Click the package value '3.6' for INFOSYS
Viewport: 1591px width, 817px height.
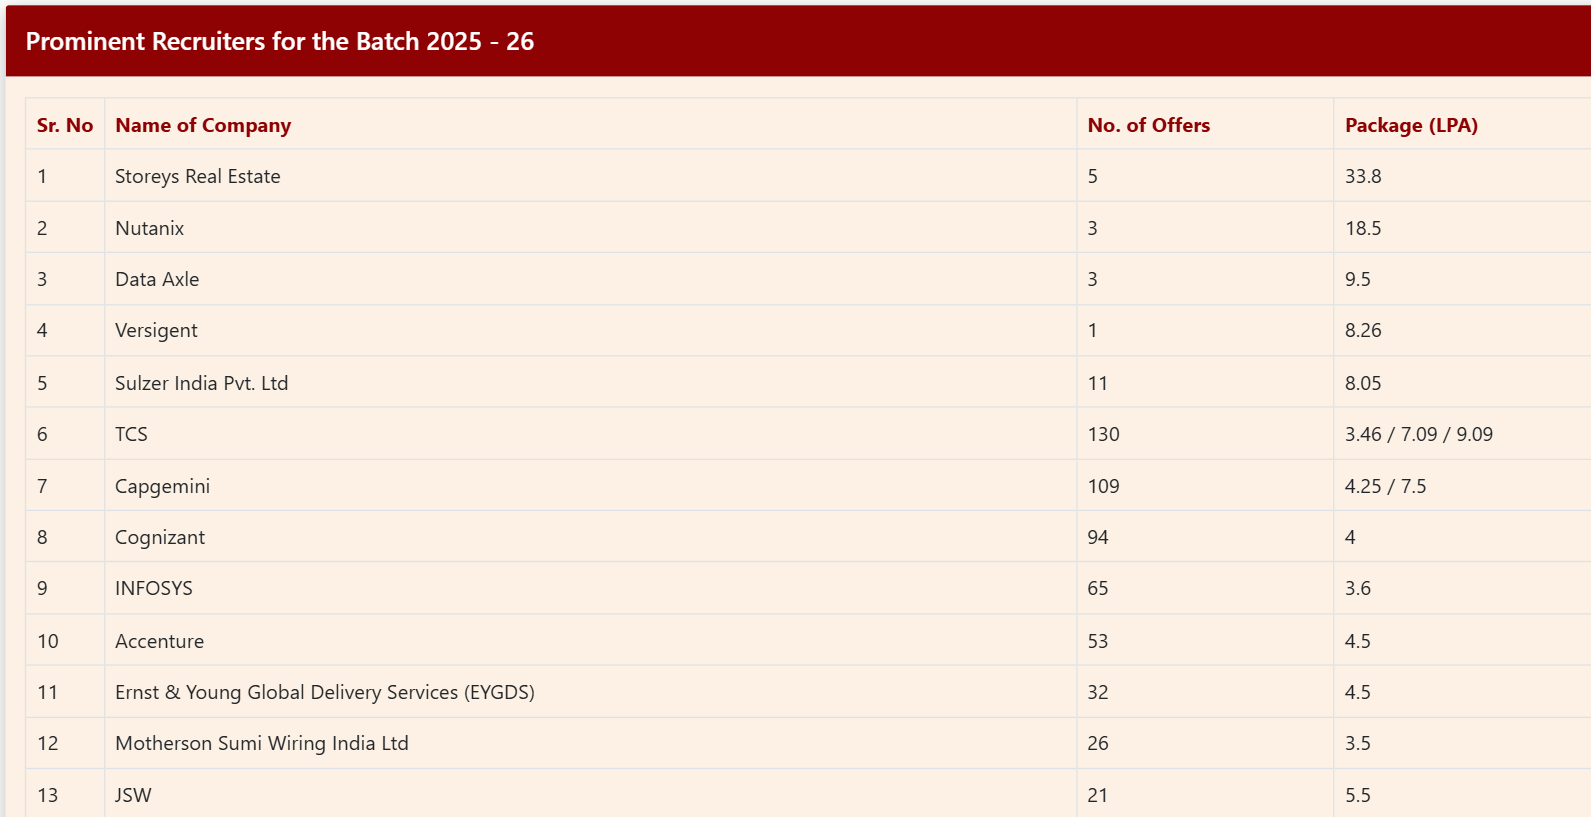click(x=1357, y=588)
